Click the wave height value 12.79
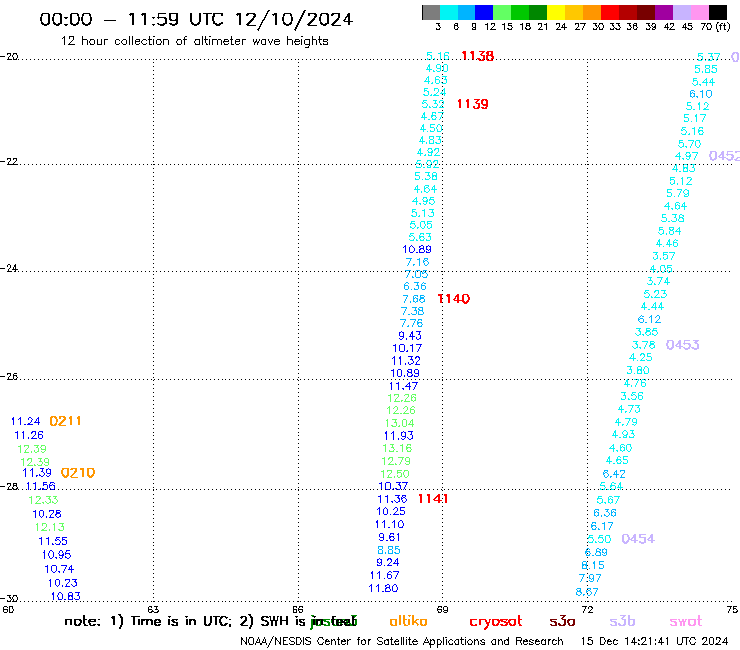Image resolution: width=740 pixels, height=650 pixels. [396, 461]
